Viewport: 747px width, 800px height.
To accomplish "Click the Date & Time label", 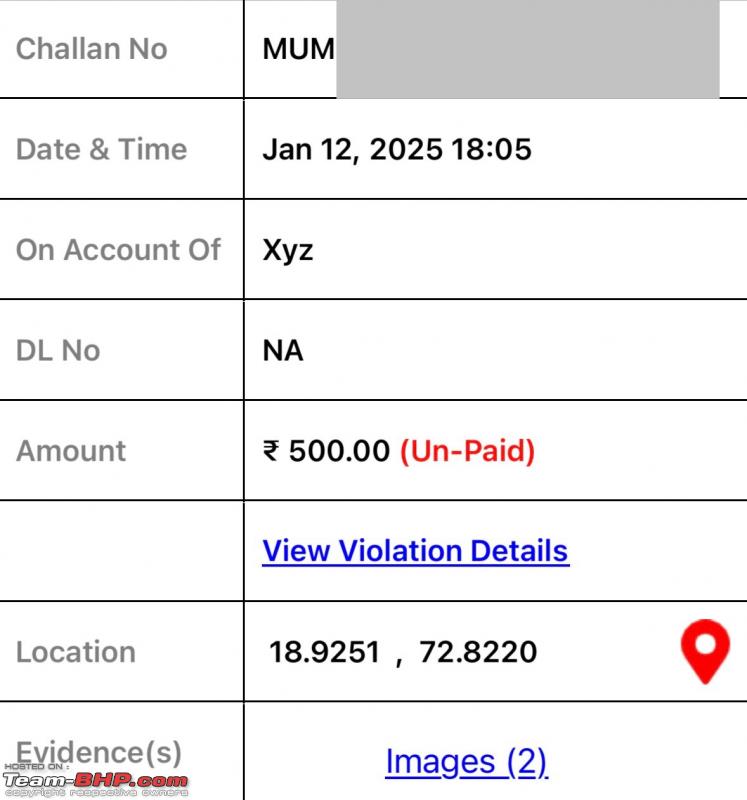I will tap(102, 149).
